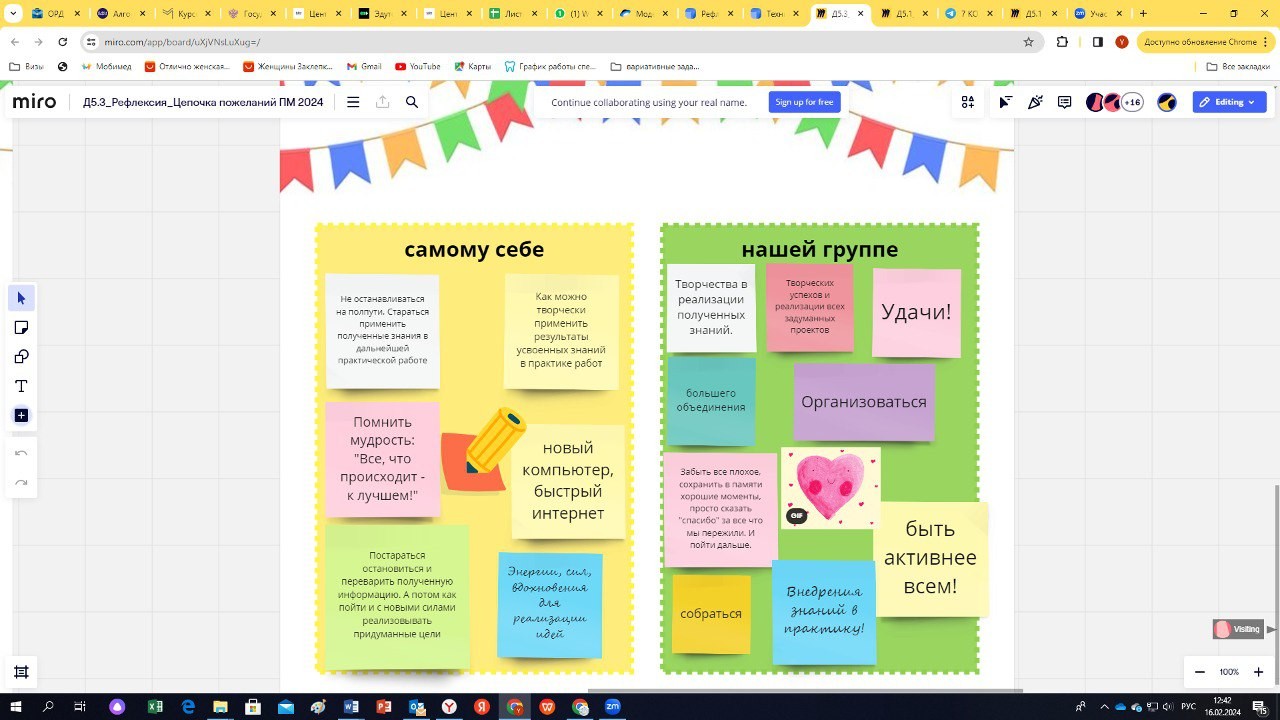The height and width of the screenshot is (720, 1280).
Task: Open the apps grid icon in header
Action: pyautogui.click(x=968, y=102)
